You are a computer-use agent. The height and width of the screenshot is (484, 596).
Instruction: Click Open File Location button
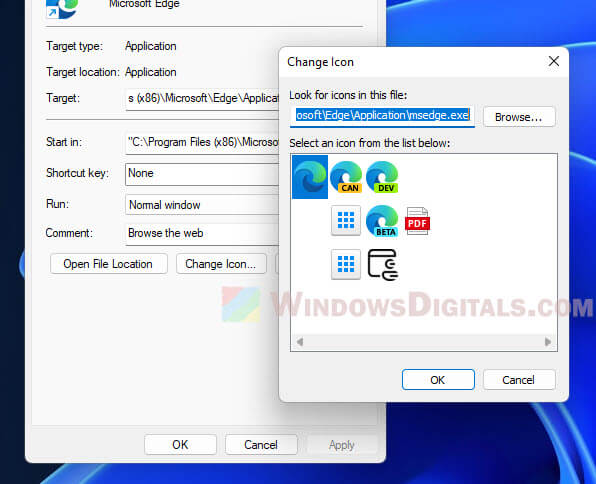(108, 263)
